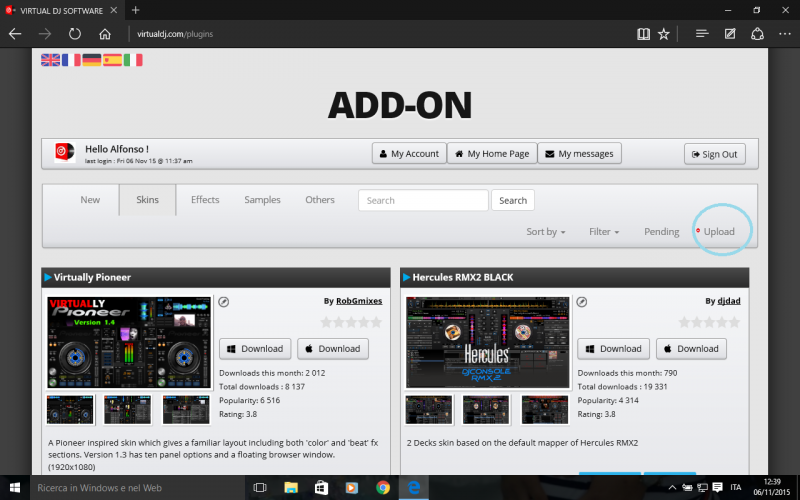Focus the add-on Search text field
Image resolution: width=800 pixels, height=500 pixels.
pyautogui.click(x=423, y=201)
